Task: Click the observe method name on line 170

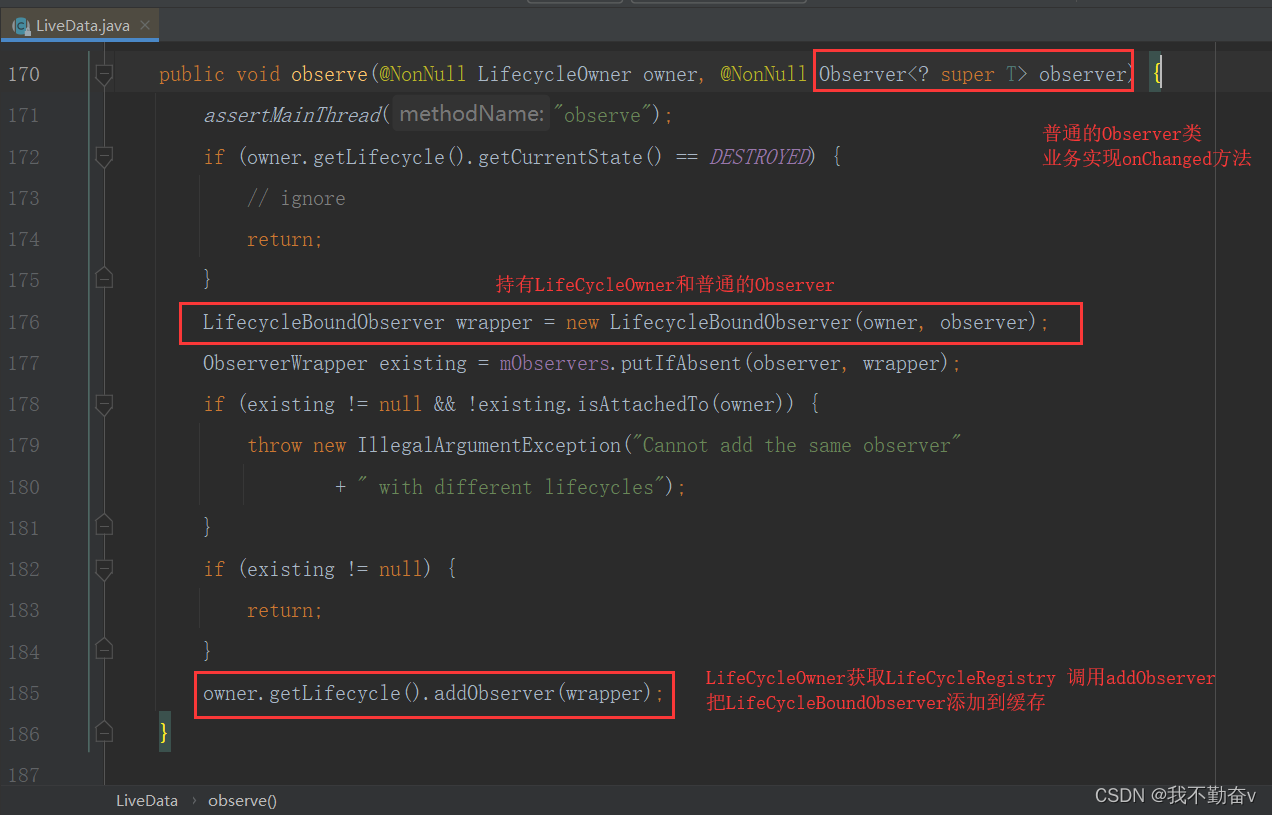Action: click(x=329, y=74)
